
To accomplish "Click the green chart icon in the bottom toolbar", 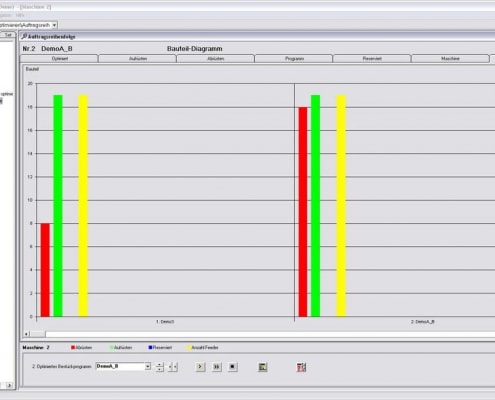I will click(x=263, y=367).
